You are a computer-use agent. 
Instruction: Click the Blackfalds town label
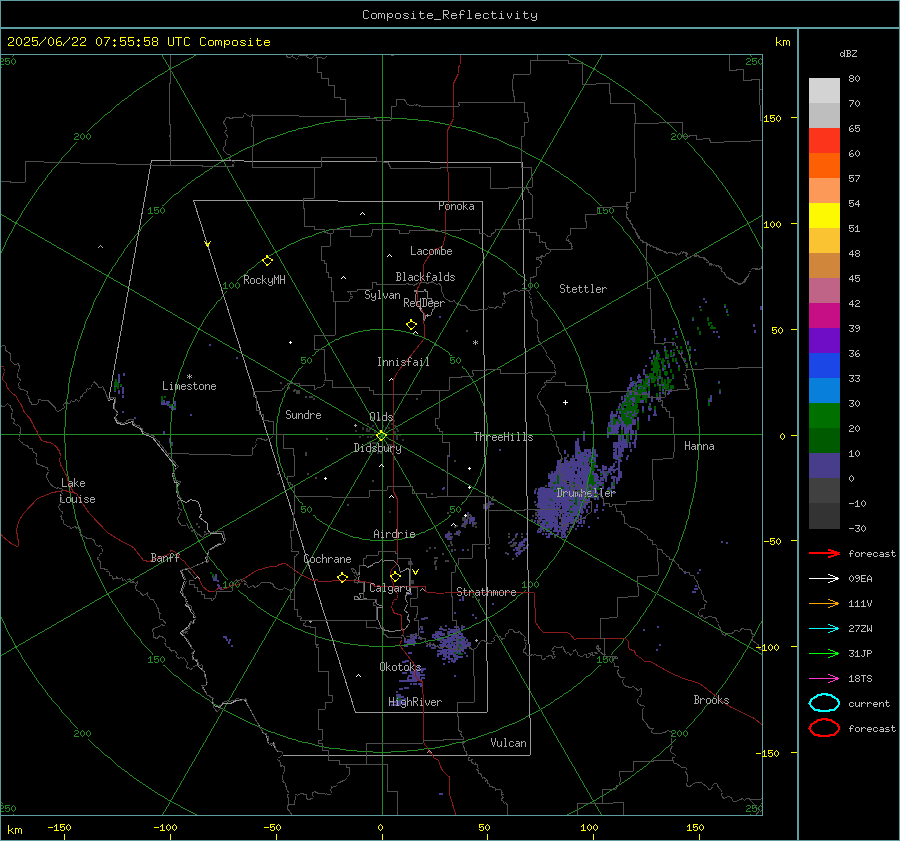pyautogui.click(x=425, y=277)
